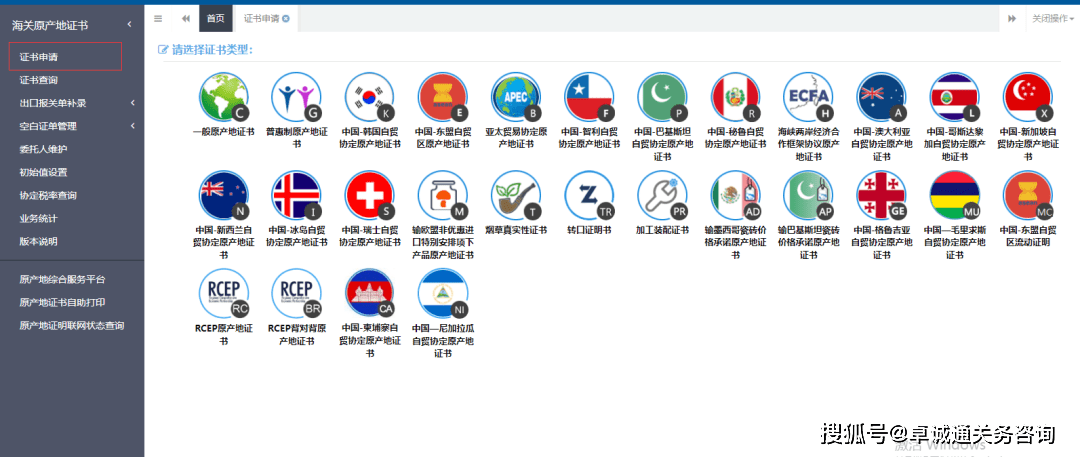Select 中国-新加坡自贸协定 flag icon
Screen dimensions: 1080x457
1027,97
